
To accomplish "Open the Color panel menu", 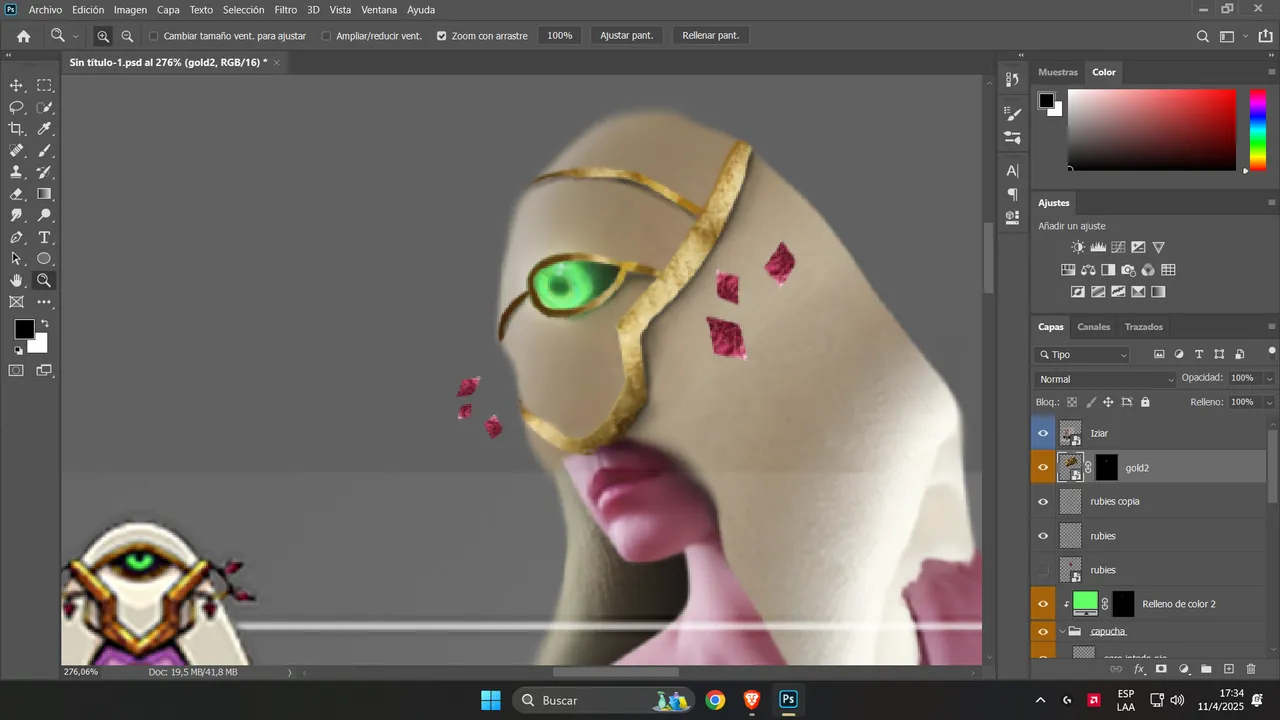I will [1271, 72].
